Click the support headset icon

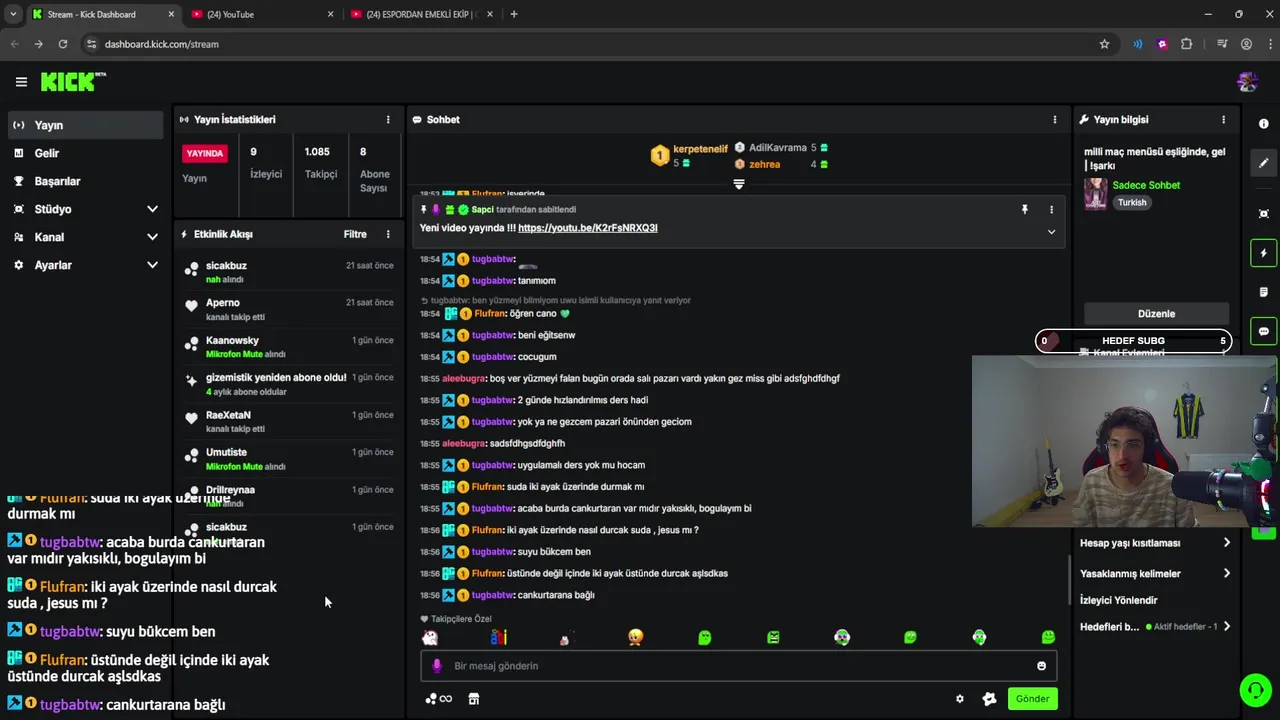[1255, 690]
